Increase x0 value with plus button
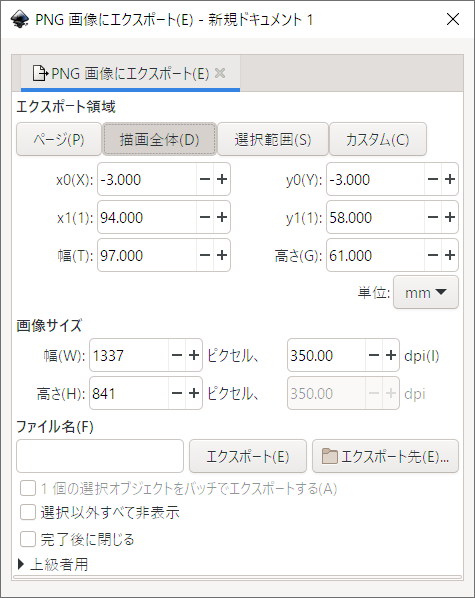475x598 pixels. point(222,179)
